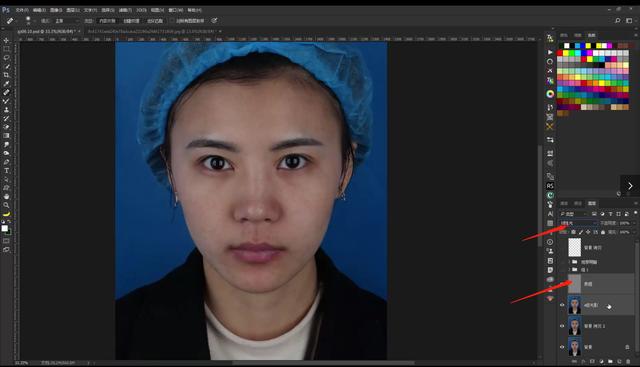The image size is (640, 367).
Task: Enable the sample all layers checkbox
Action: (x=172, y=20)
